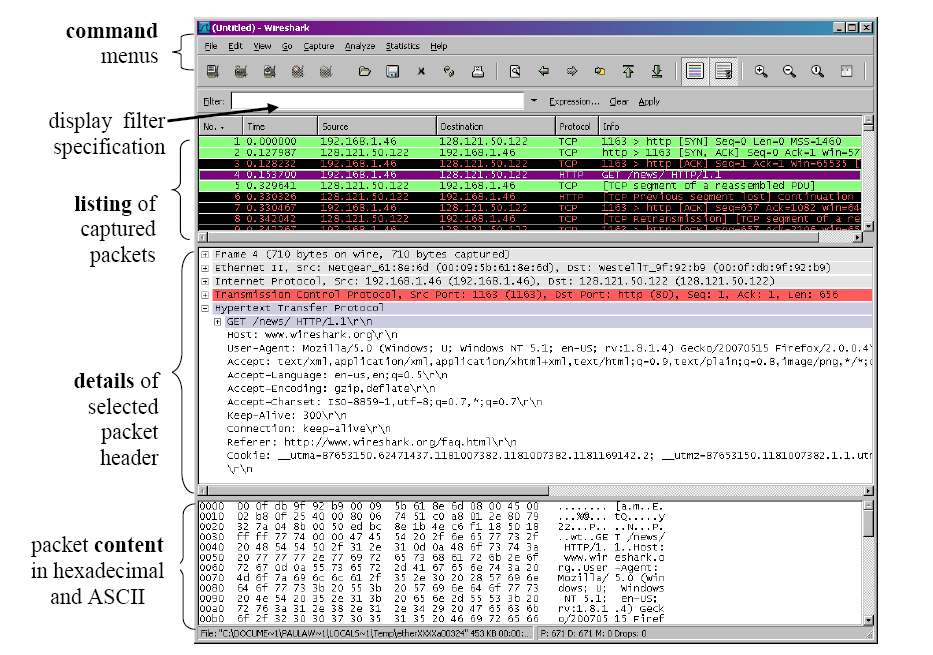Image resolution: width=933 pixels, height=655 pixels.
Task: Click into the display Filter text field
Action: [377, 101]
